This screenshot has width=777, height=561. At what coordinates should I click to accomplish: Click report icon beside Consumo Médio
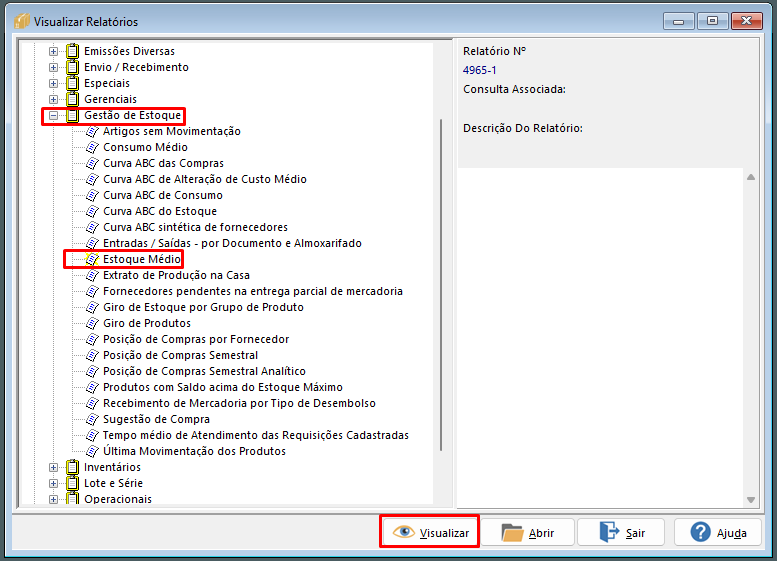click(x=92, y=147)
